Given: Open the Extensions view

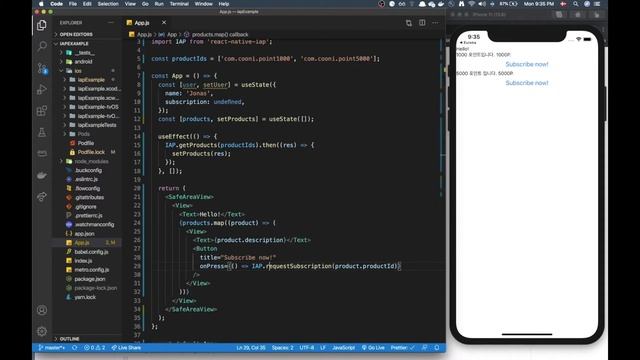Looking at the screenshot, I should pyautogui.click(x=42, y=111).
